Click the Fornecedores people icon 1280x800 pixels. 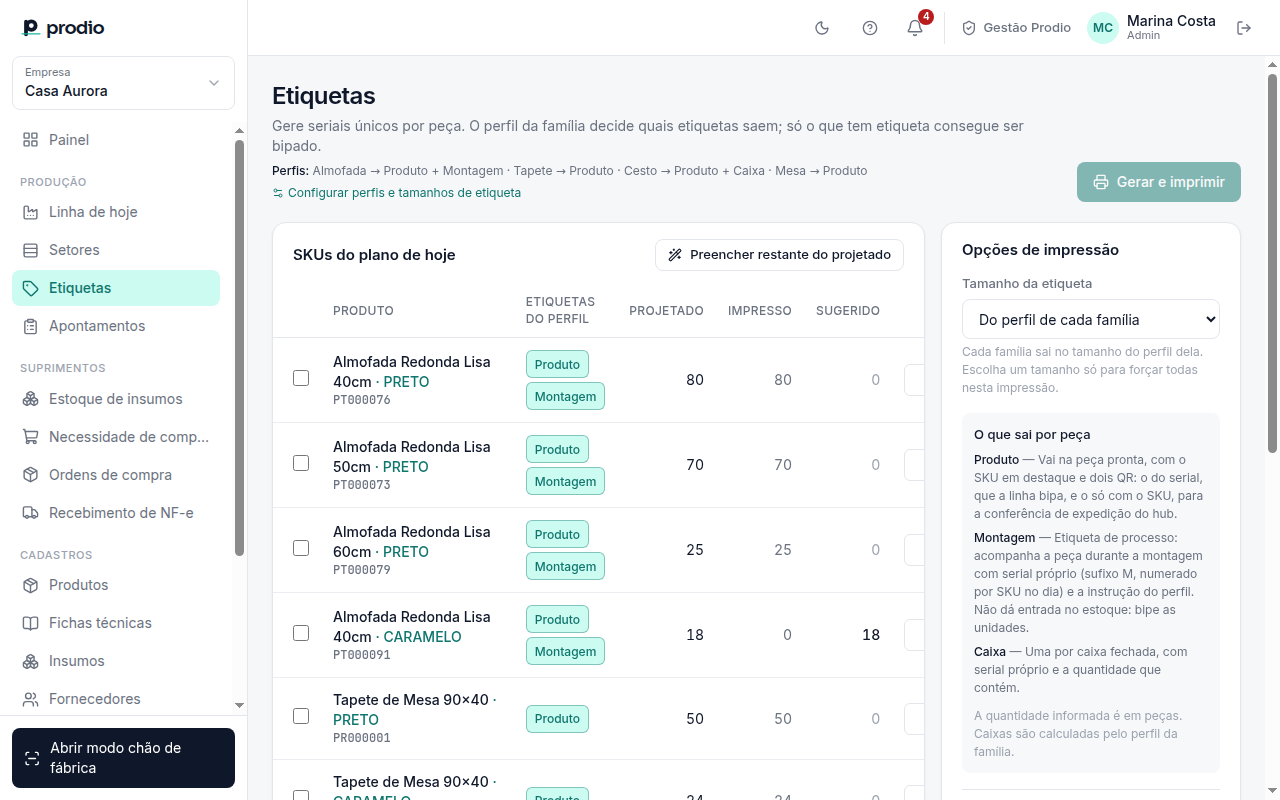click(x=31, y=699)
